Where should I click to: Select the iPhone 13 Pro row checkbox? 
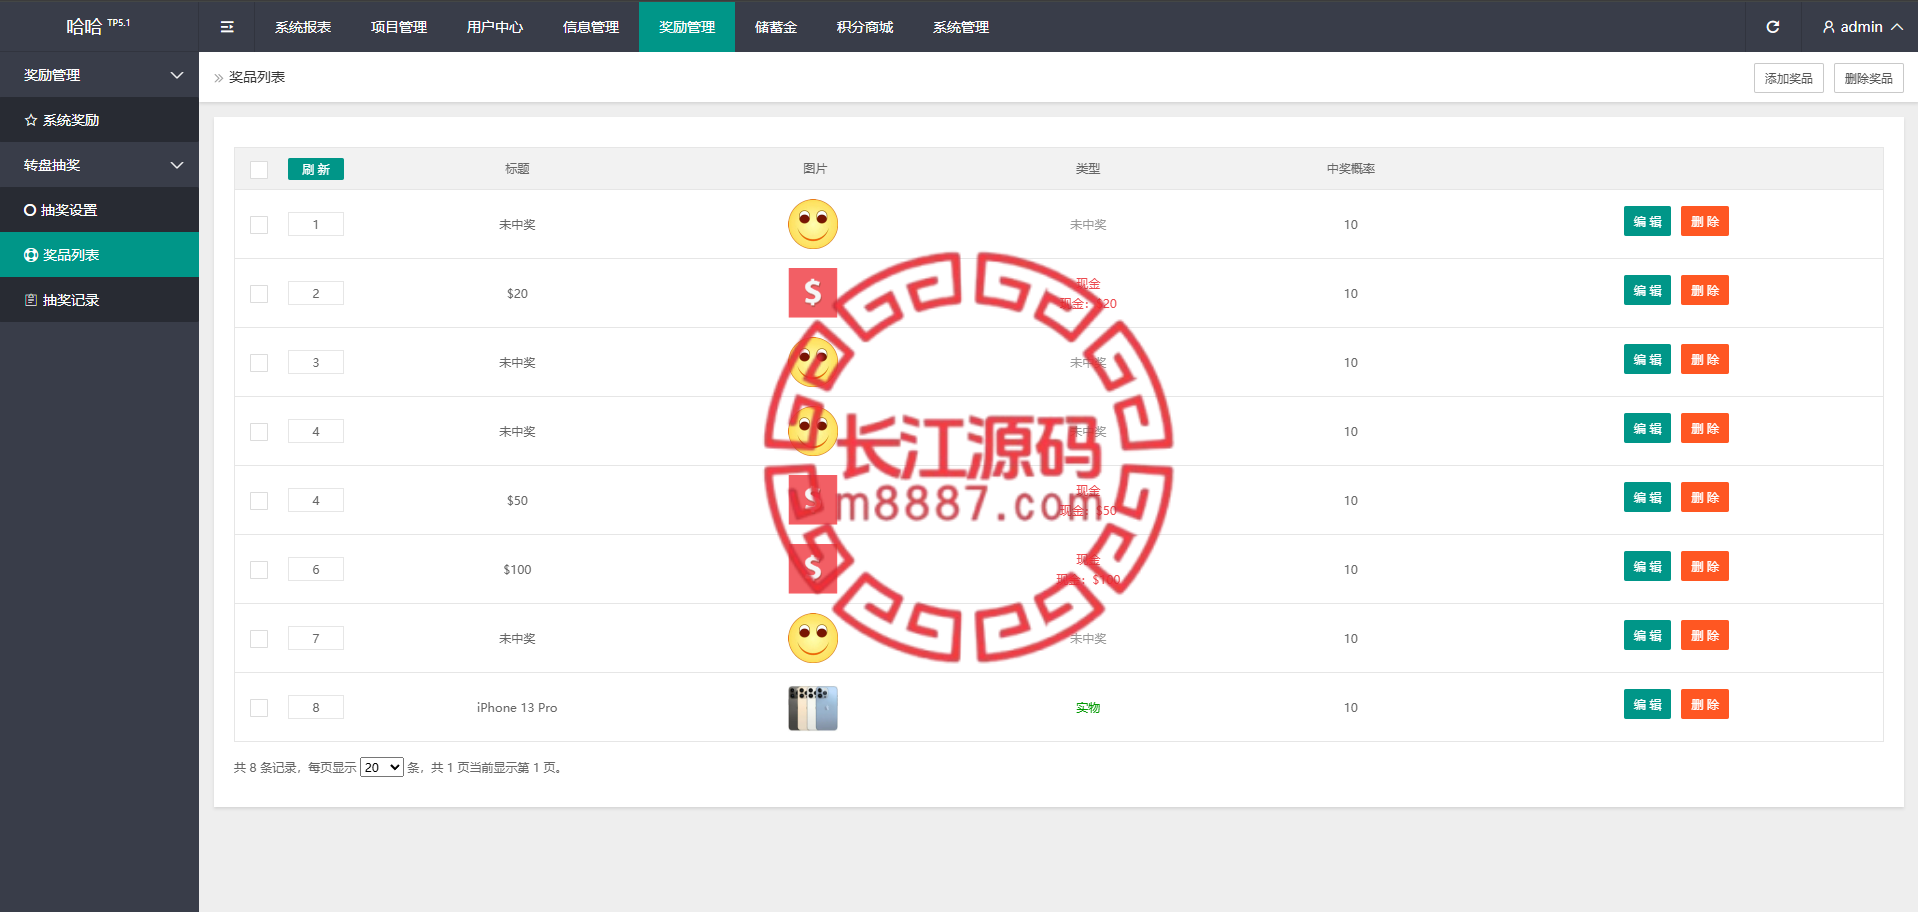coord(259,708)
